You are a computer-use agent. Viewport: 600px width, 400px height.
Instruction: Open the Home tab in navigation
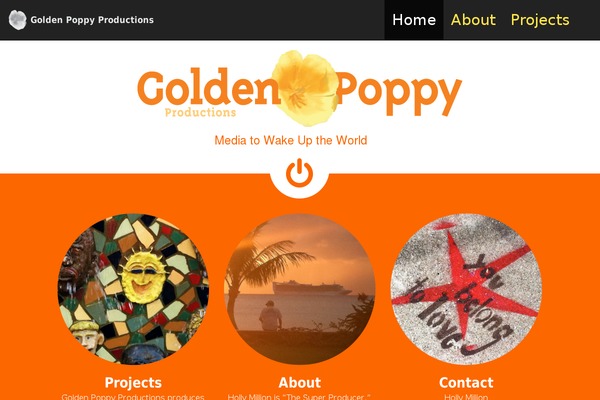pyautogui.click(x=414, y=20)
